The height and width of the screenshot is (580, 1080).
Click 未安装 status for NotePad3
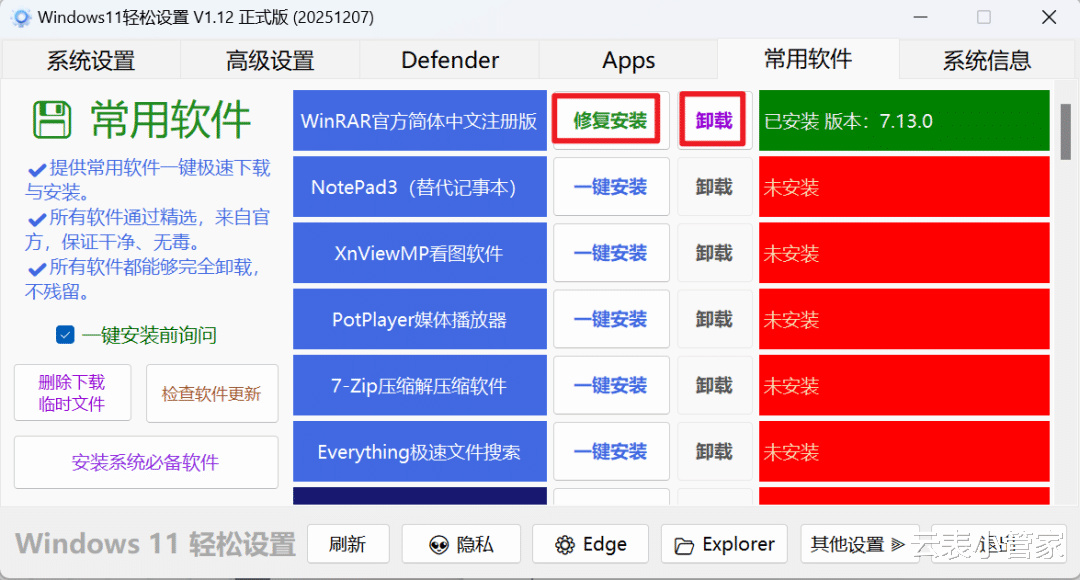pos(904,187)
